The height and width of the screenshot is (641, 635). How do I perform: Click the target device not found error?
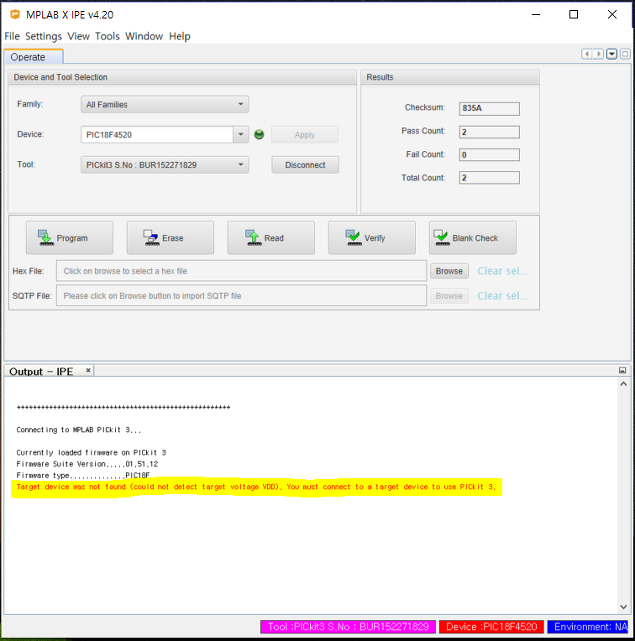[256, 487]
